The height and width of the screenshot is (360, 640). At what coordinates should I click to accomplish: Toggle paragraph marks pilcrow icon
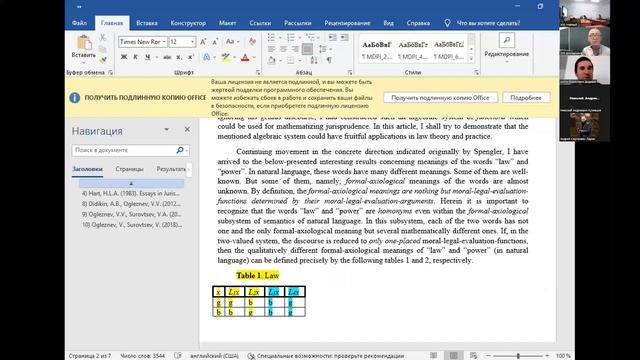329,61
